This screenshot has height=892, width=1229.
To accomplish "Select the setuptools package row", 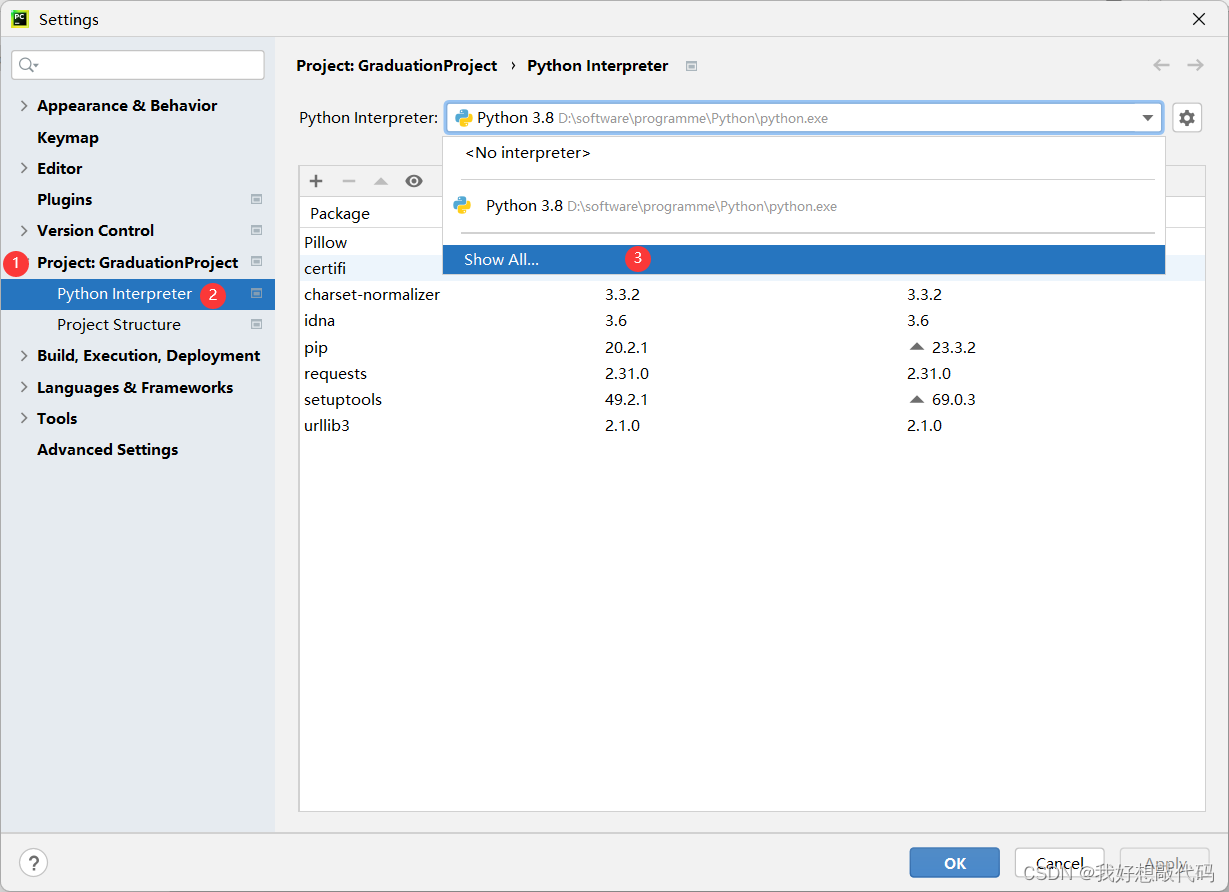I will click(x=752, y=399).
